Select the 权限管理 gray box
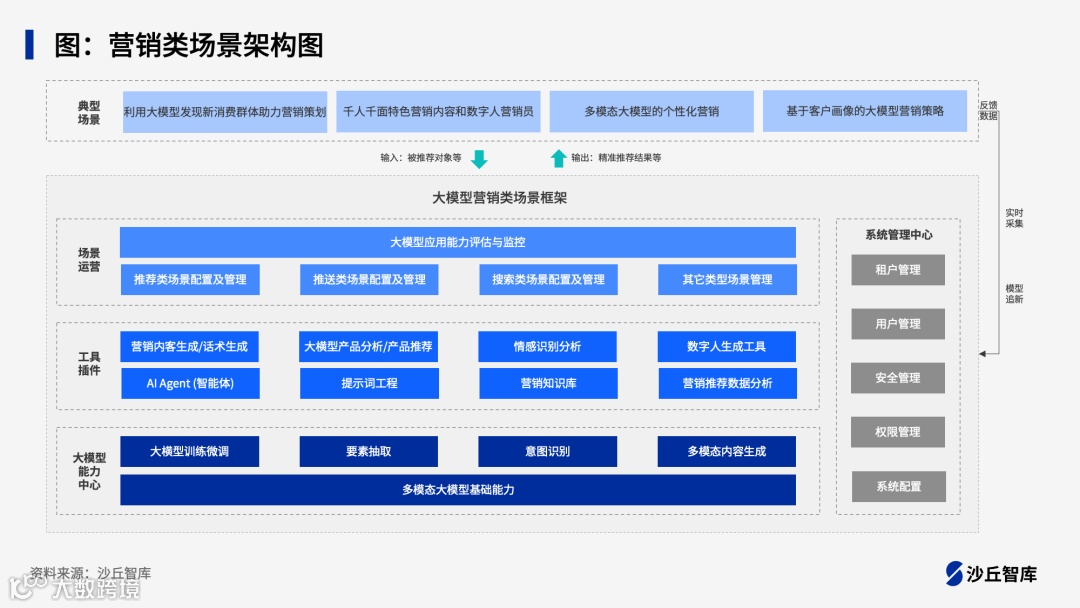 pyautogui.click(x=898, y=432)
